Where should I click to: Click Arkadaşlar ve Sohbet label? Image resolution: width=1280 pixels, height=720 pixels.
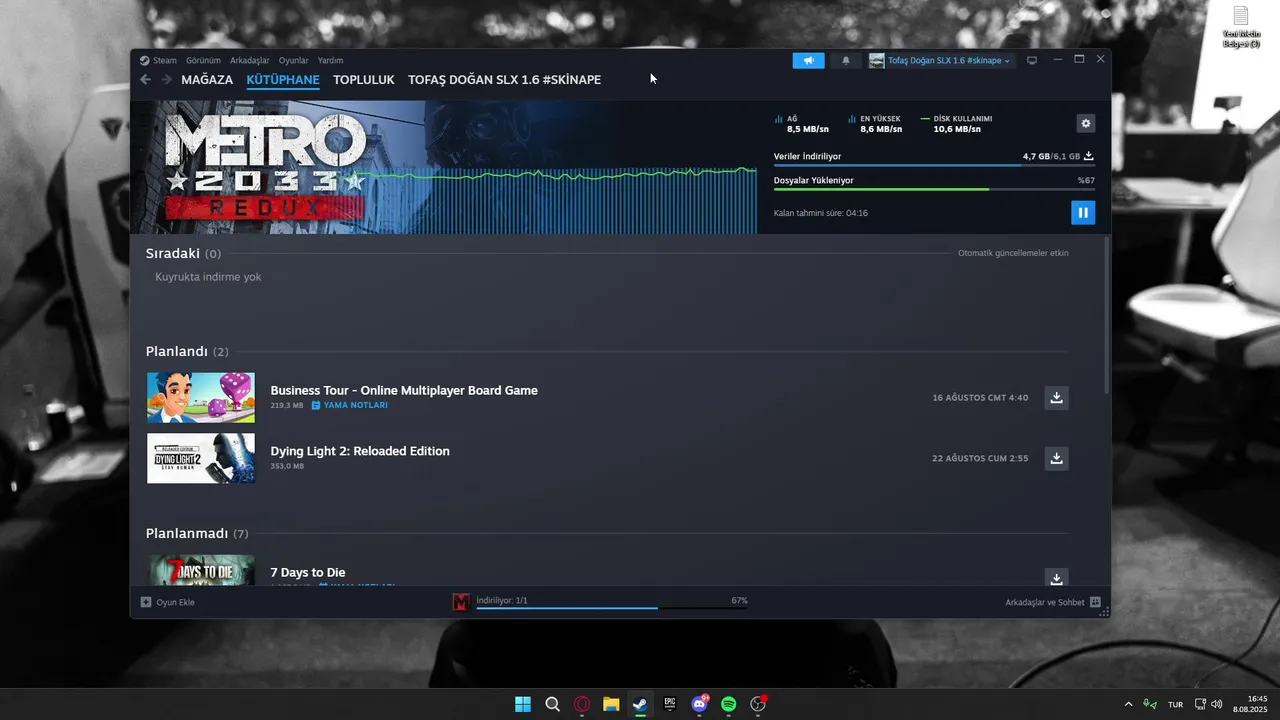tap(1045, 602)
